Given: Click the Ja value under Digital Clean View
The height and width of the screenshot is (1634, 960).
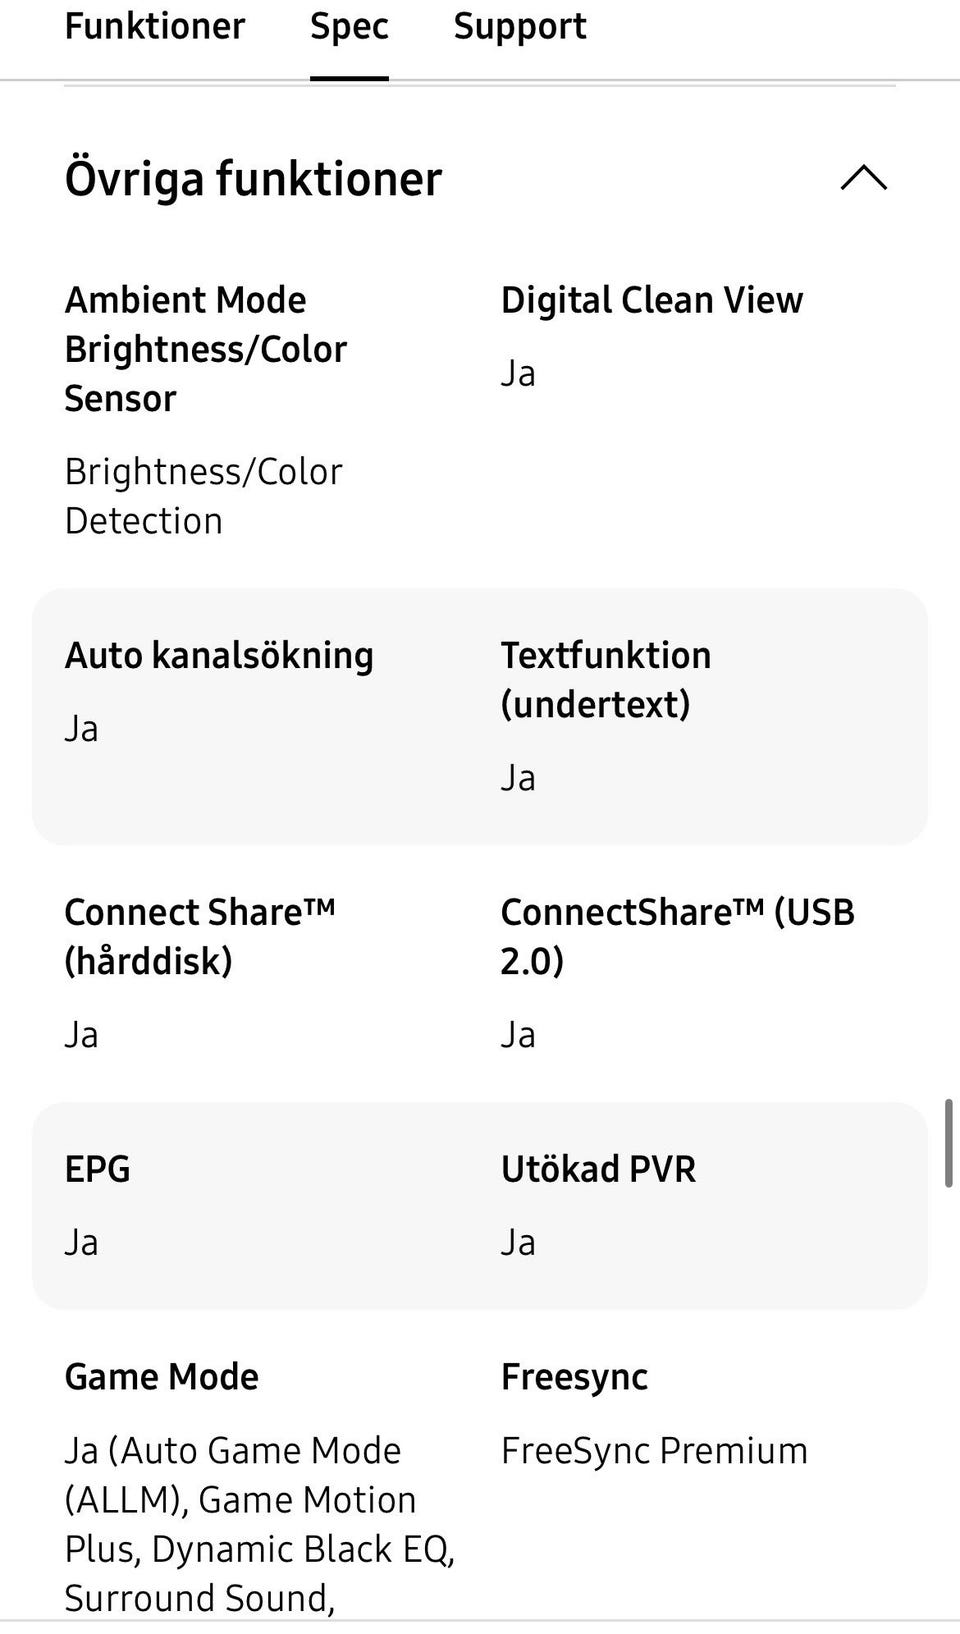Looking at the screenshot, I should tap(518, 374).
